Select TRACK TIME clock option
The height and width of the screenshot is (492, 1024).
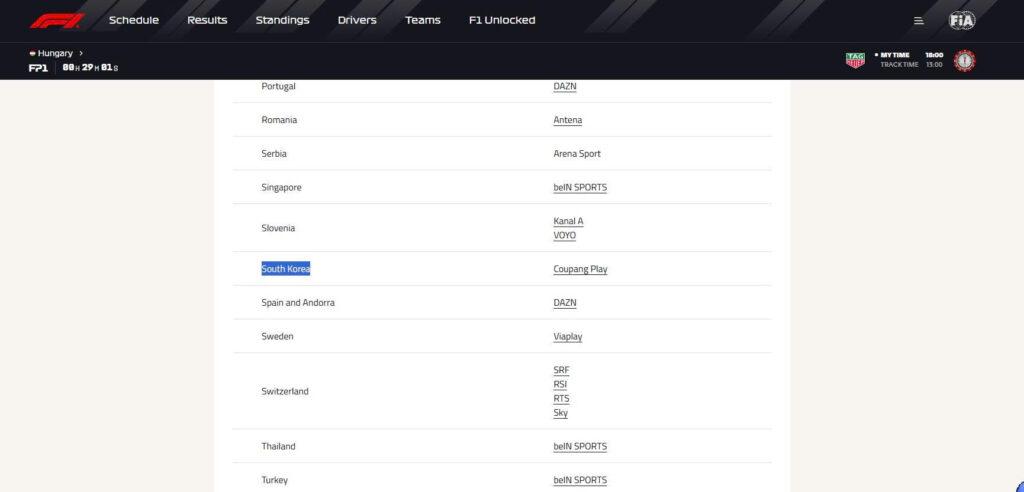pos(911,65)
